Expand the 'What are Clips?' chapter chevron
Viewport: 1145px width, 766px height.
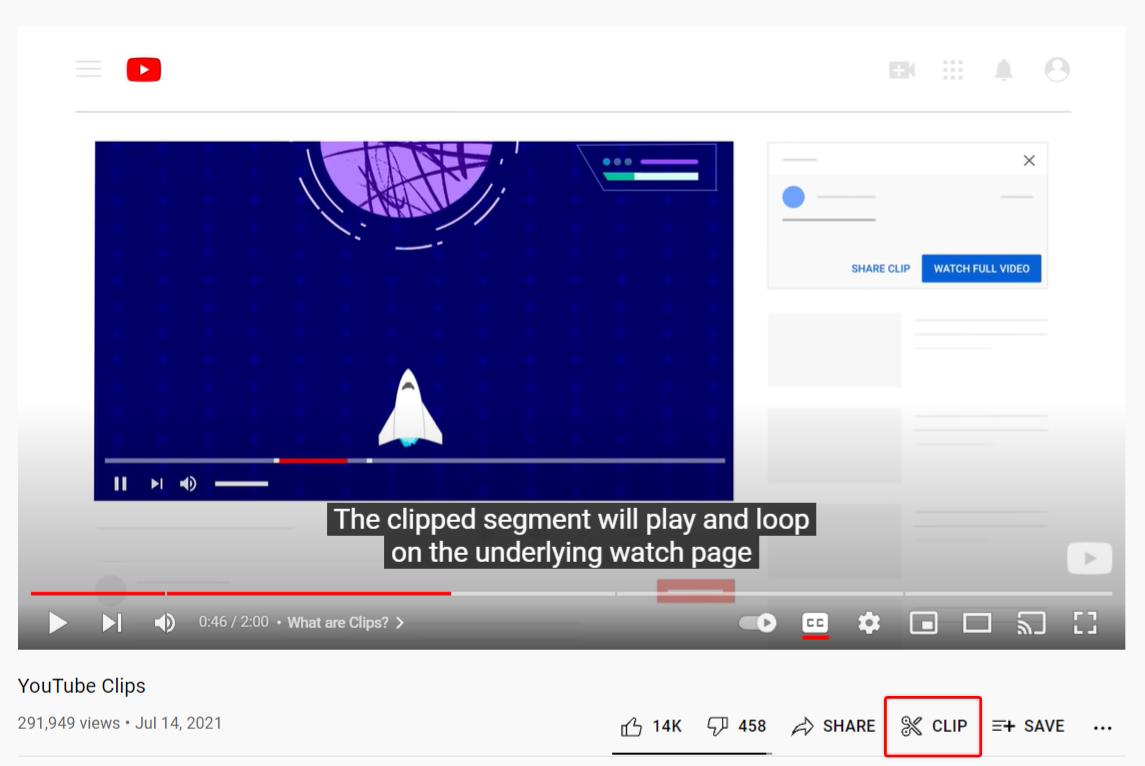(399, 623)
